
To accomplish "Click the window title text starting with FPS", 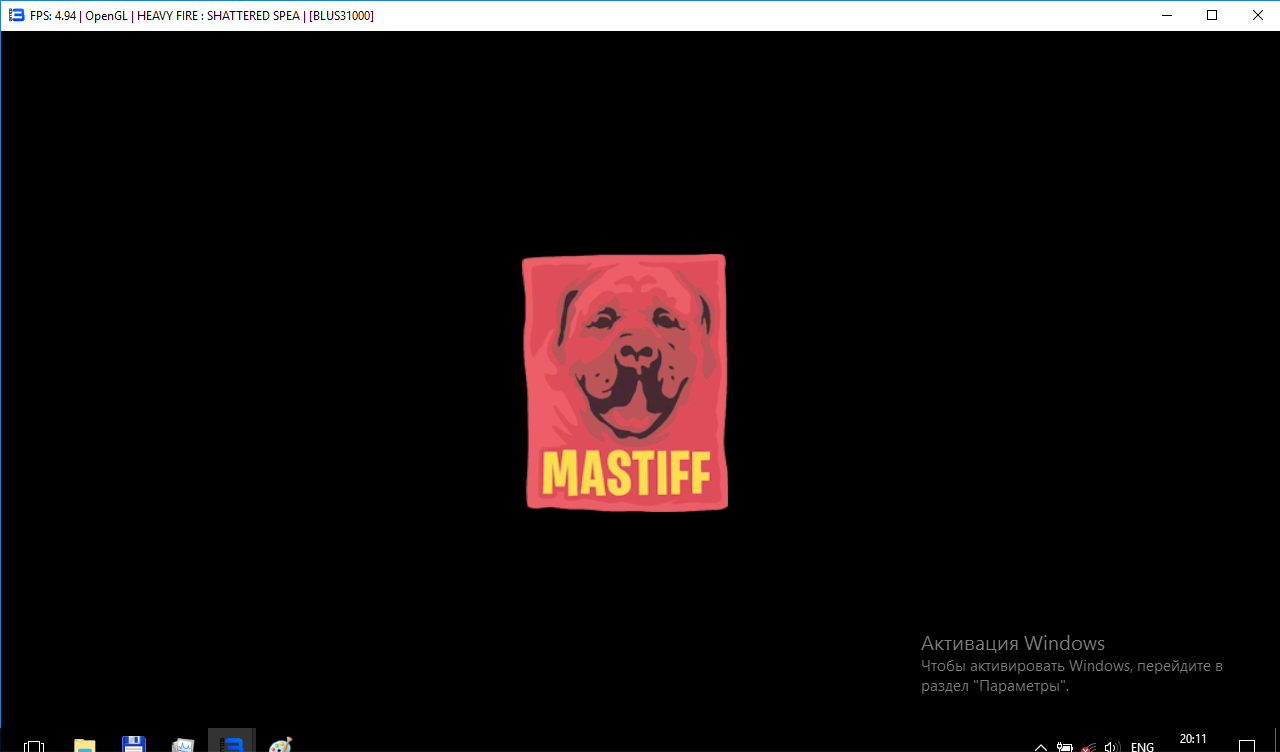I will tap(202, 16).
